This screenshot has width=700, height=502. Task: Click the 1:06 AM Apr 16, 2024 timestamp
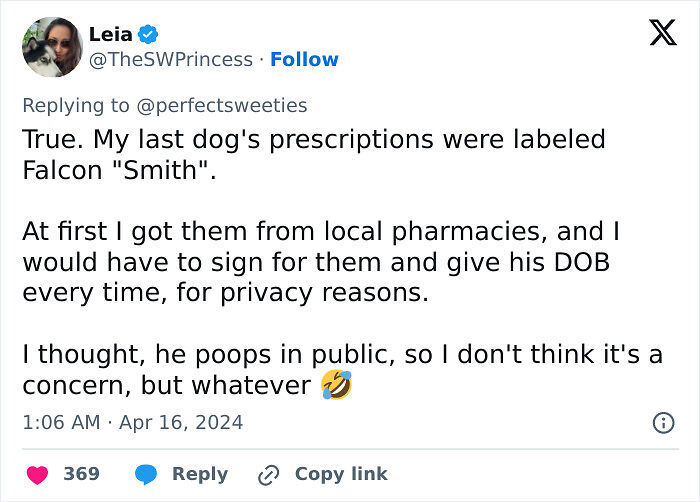click(132, 423)
